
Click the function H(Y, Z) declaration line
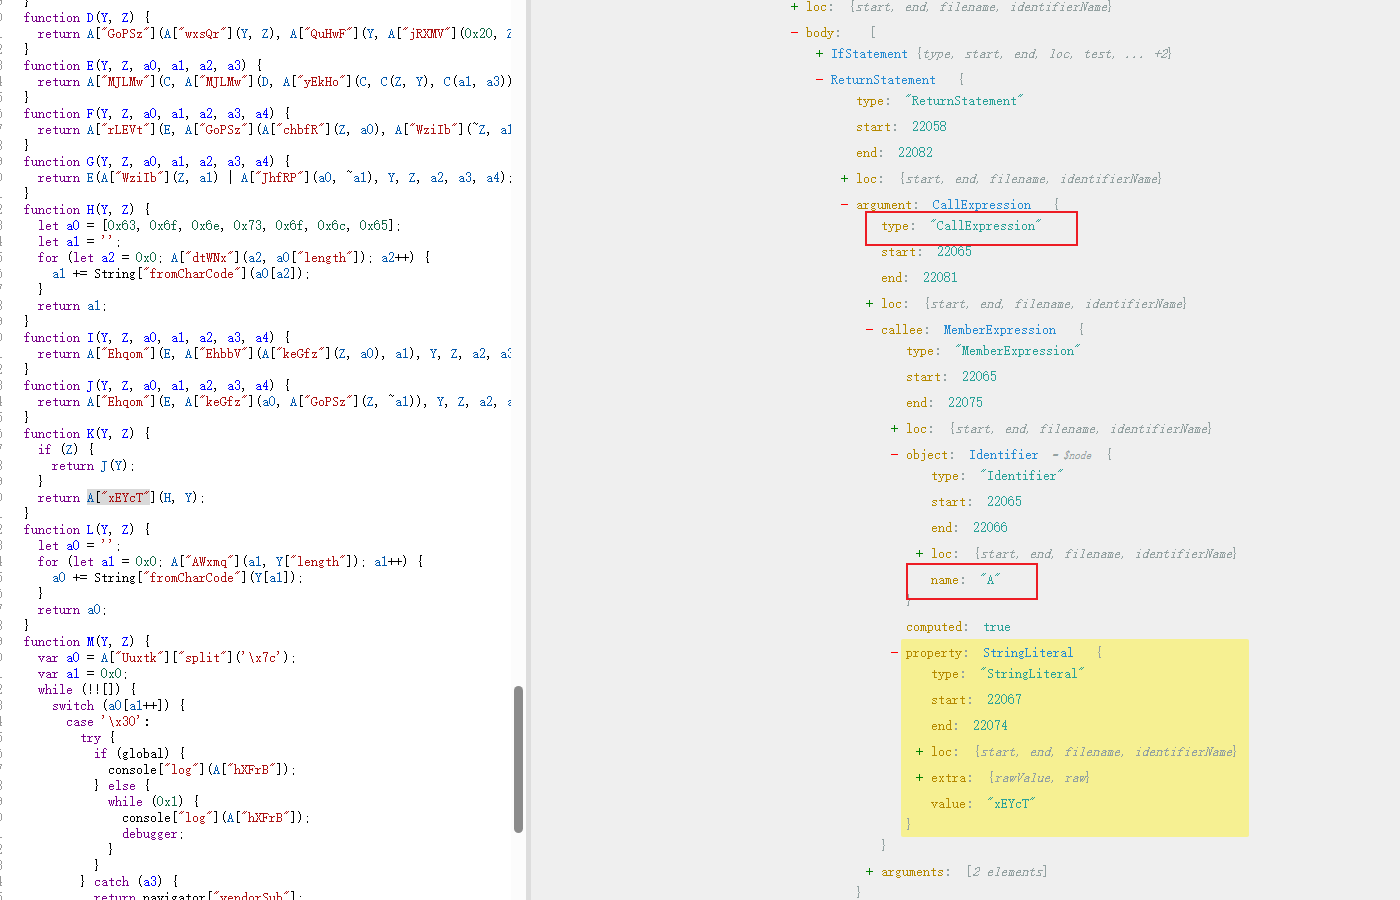click(87, 210)
